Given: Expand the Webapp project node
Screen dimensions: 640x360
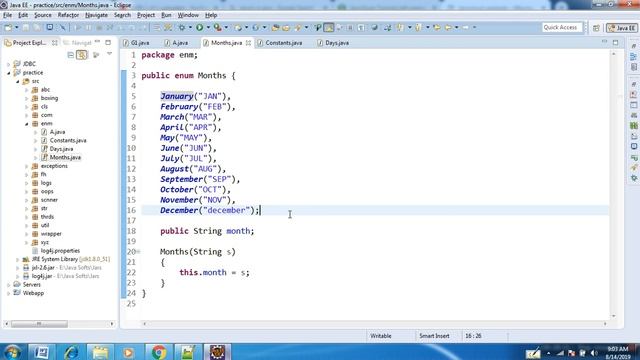Looking at the screenshot, I should (x=9, y=293).
